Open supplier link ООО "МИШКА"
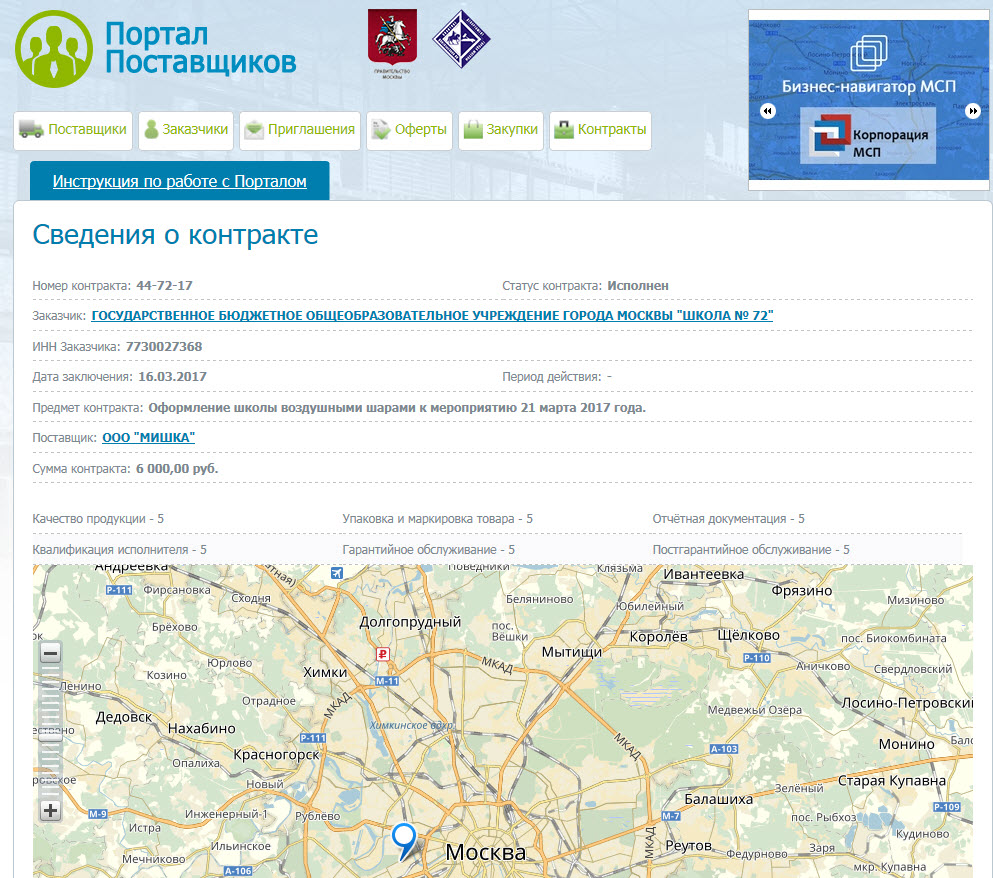Image resolution: width=993 pixels, height=878 pixels. [148, 438]
